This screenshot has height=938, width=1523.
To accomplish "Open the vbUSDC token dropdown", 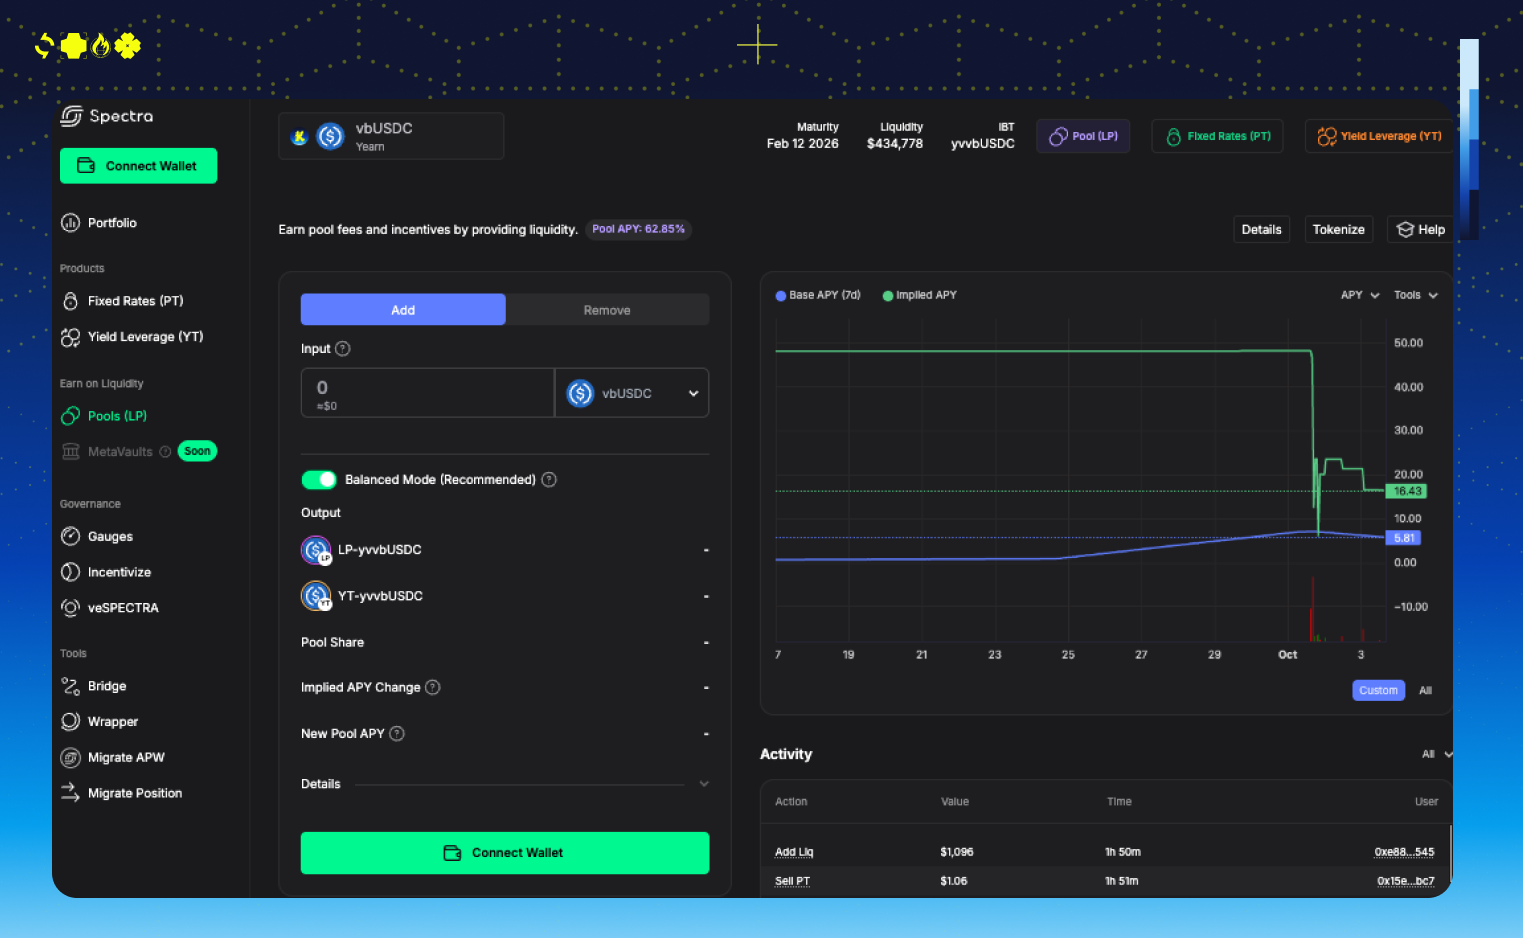I will 631,393.
